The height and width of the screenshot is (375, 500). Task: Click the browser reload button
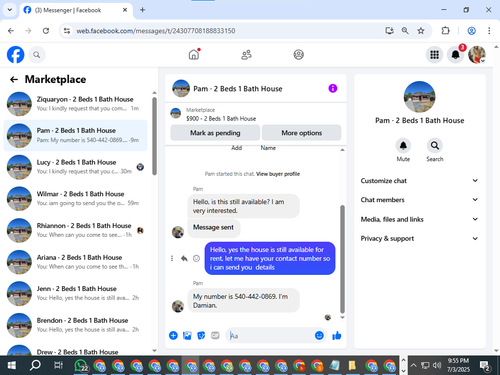[46, 31]
